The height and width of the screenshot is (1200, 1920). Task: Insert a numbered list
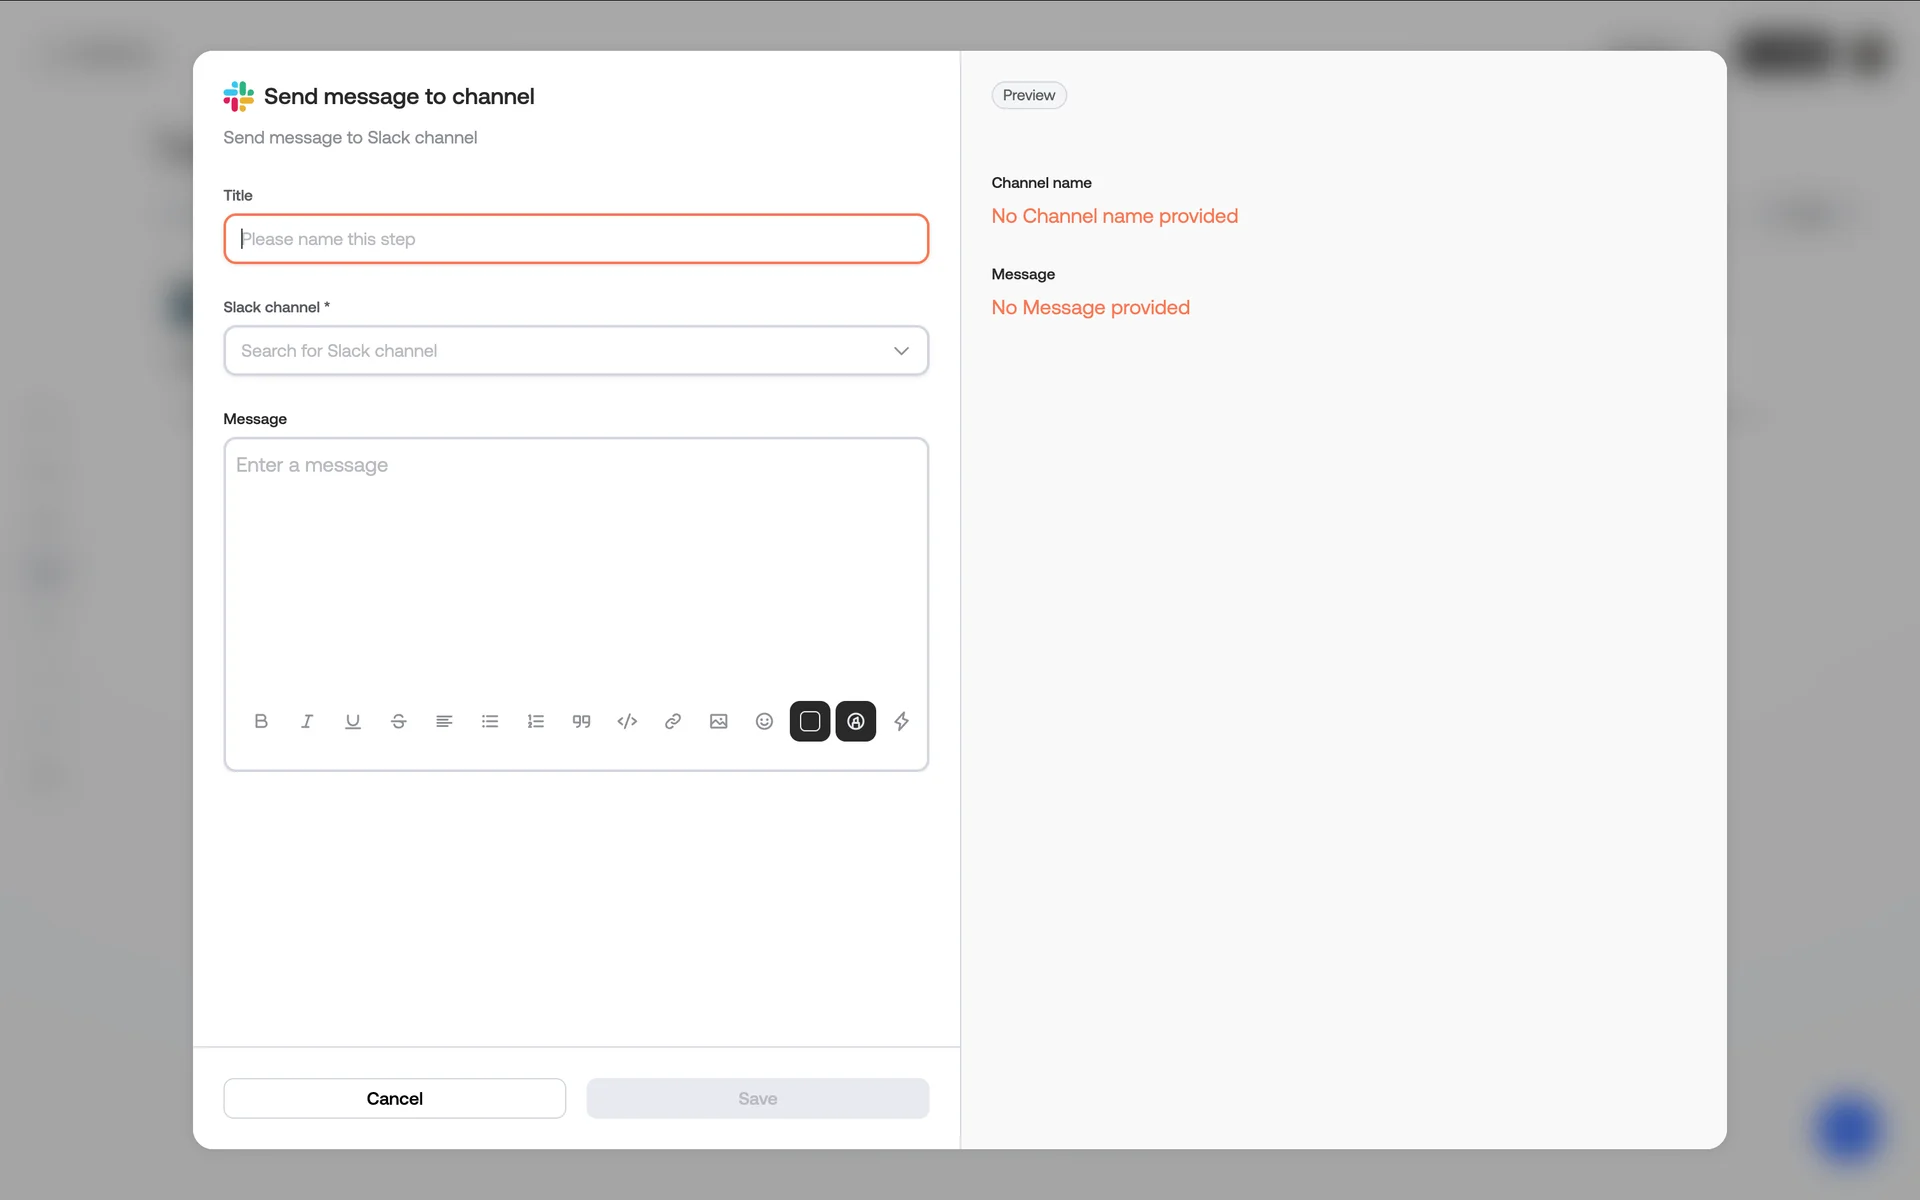point(536,721)
